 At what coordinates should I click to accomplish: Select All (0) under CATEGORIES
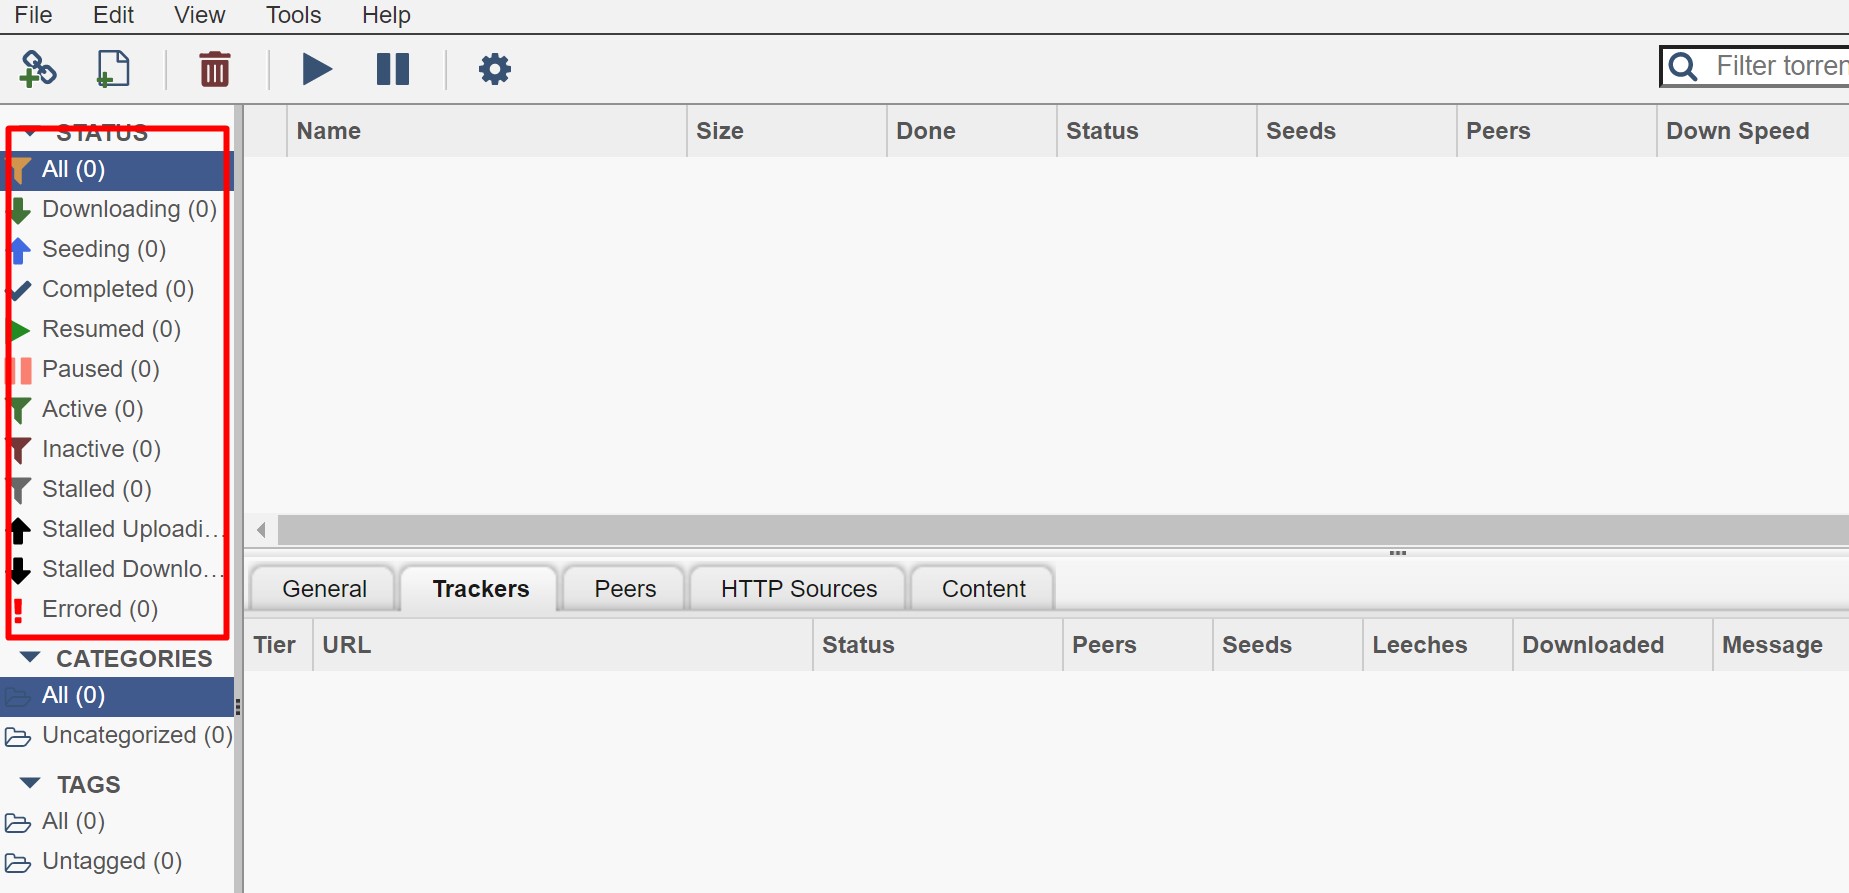tap(117, 696)
